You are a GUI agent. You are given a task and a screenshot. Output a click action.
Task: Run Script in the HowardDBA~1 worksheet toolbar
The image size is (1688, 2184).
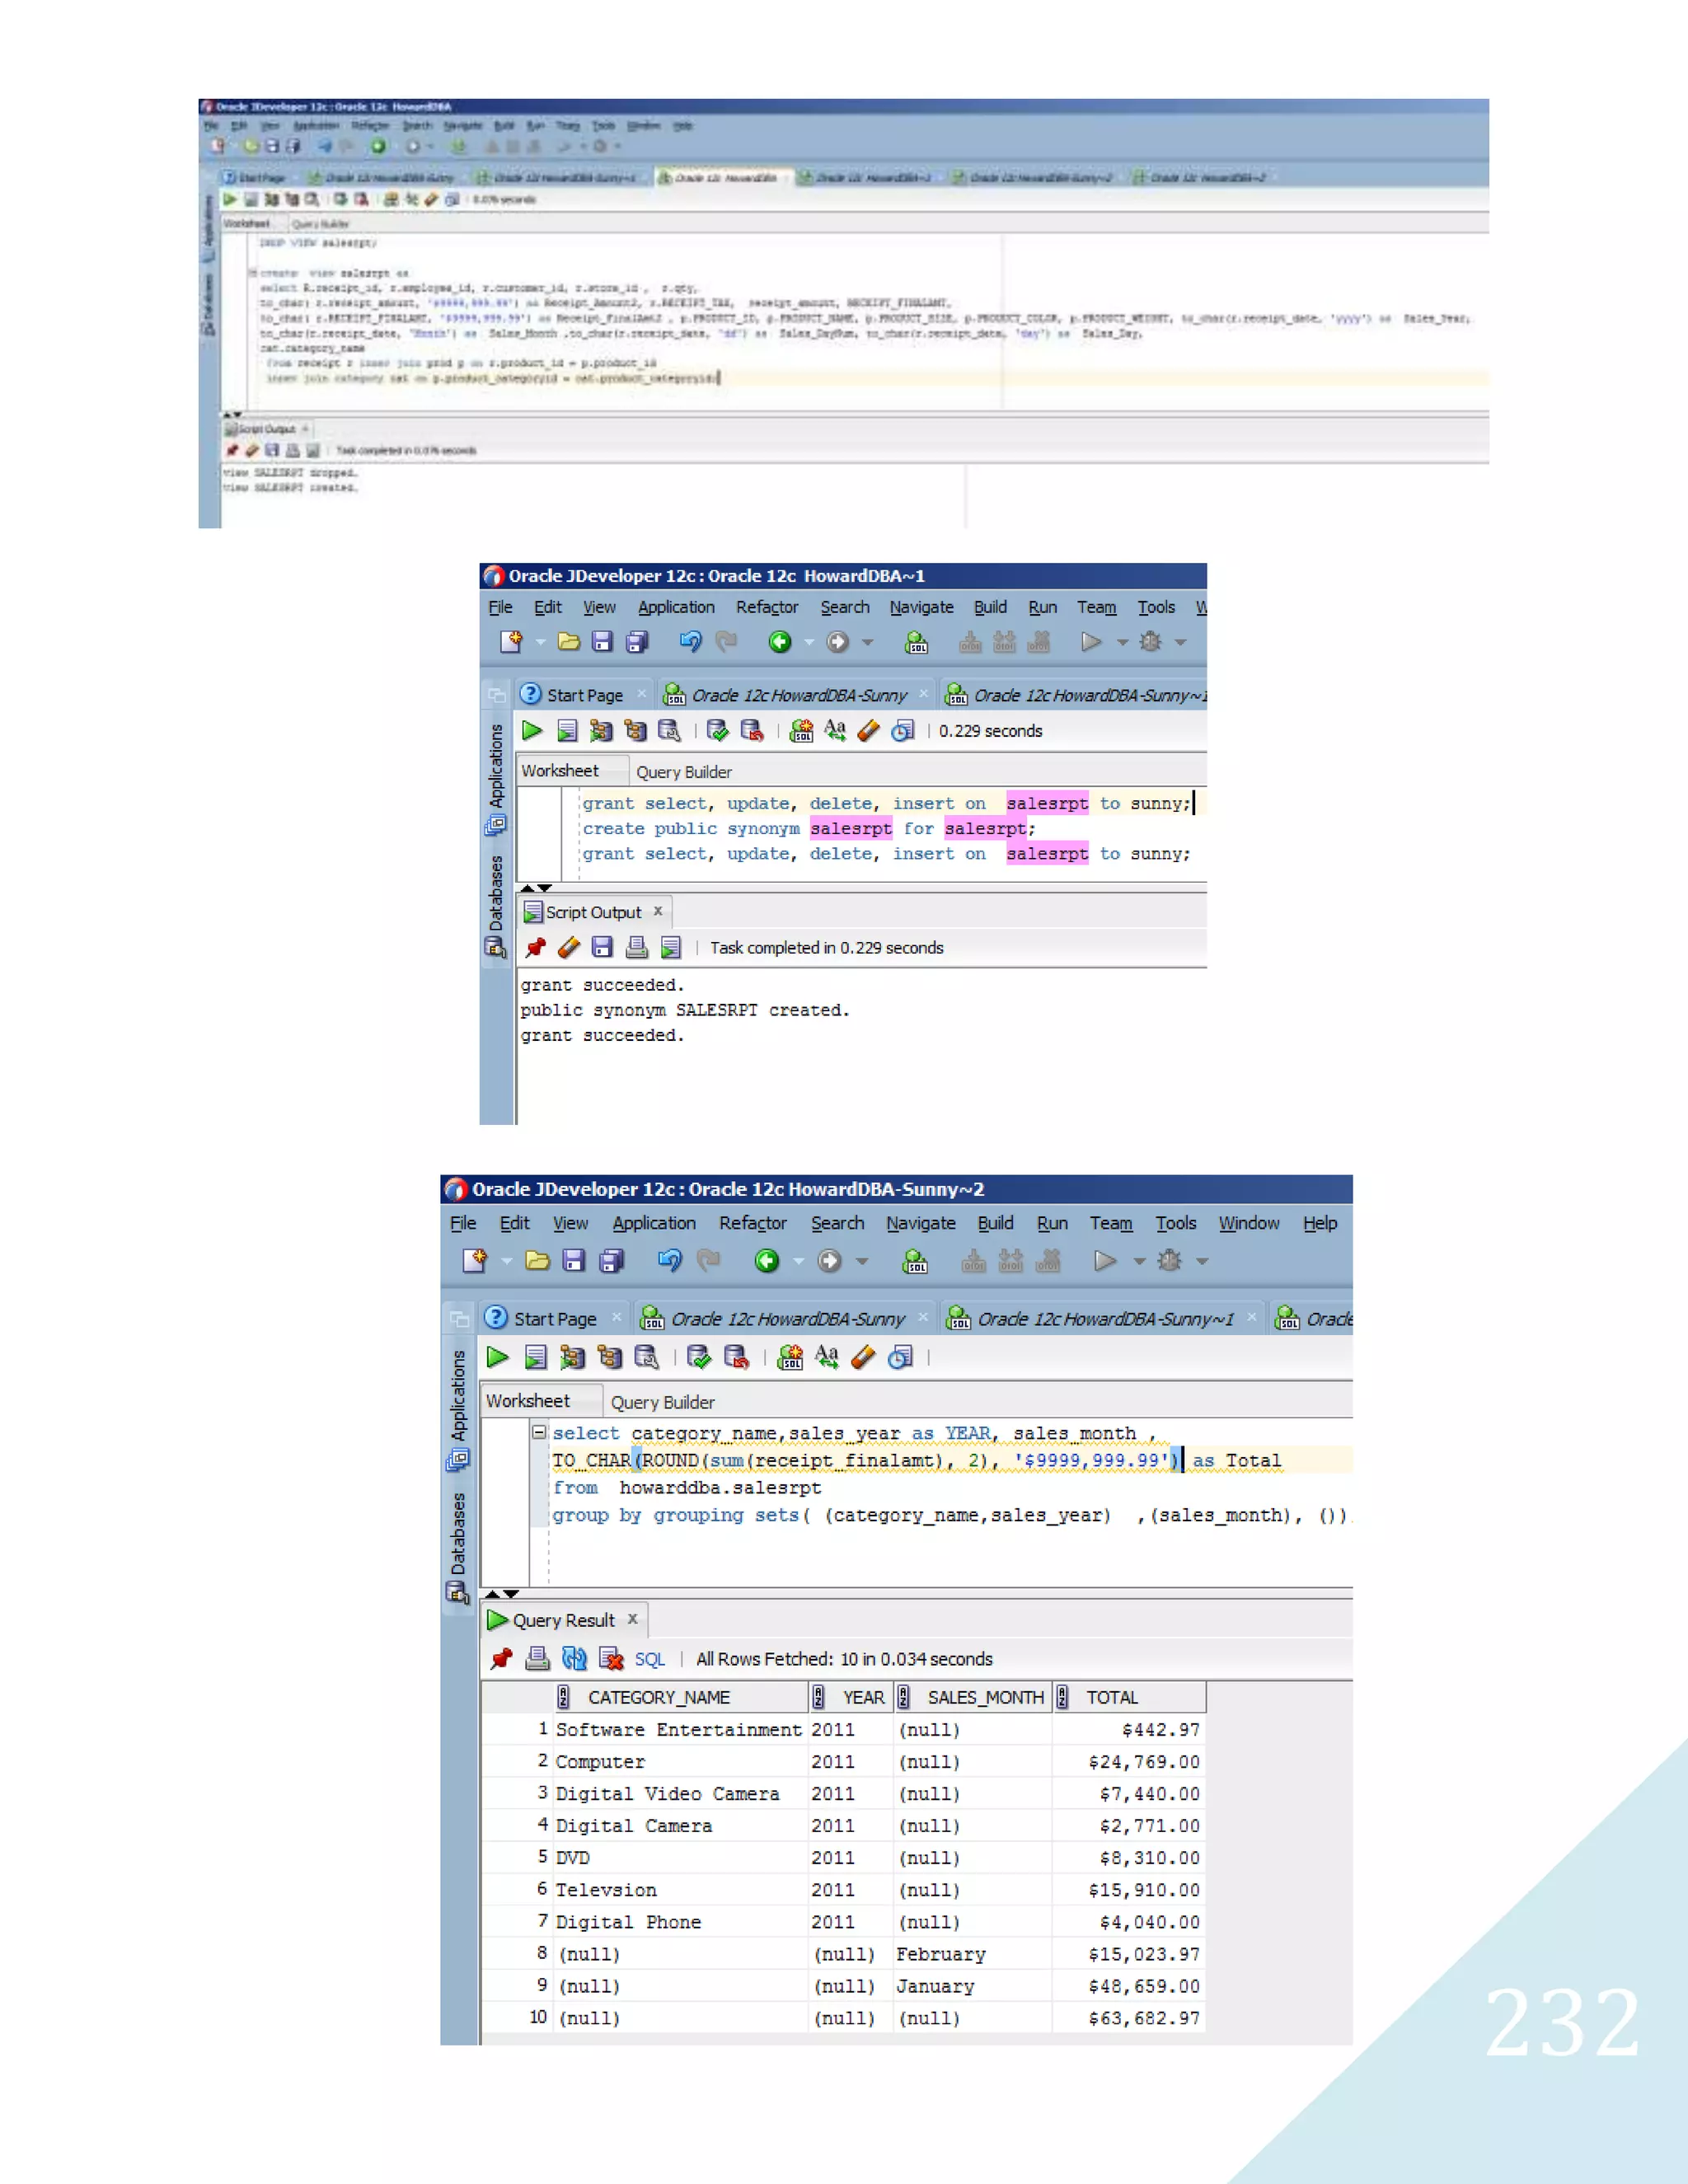click(x=567, y=731)
